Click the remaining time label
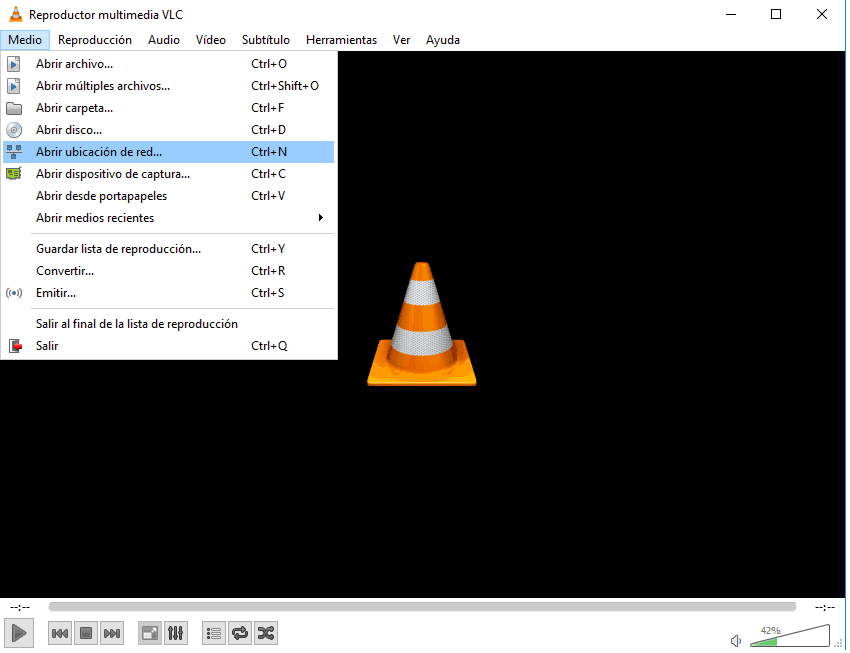Image resolution: width=850 pixels, height=653 pixels. click(x=825, y=607)
